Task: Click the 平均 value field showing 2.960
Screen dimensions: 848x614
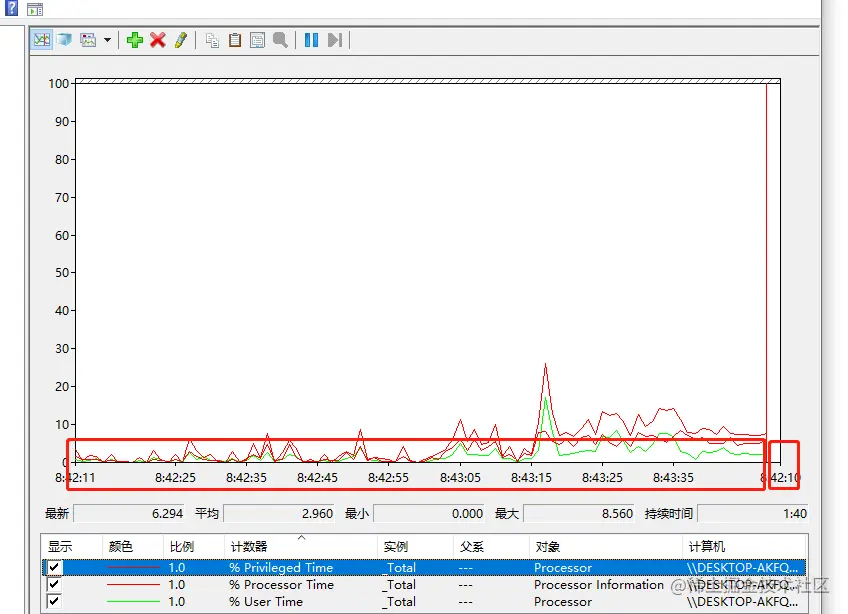Action: 279,513
